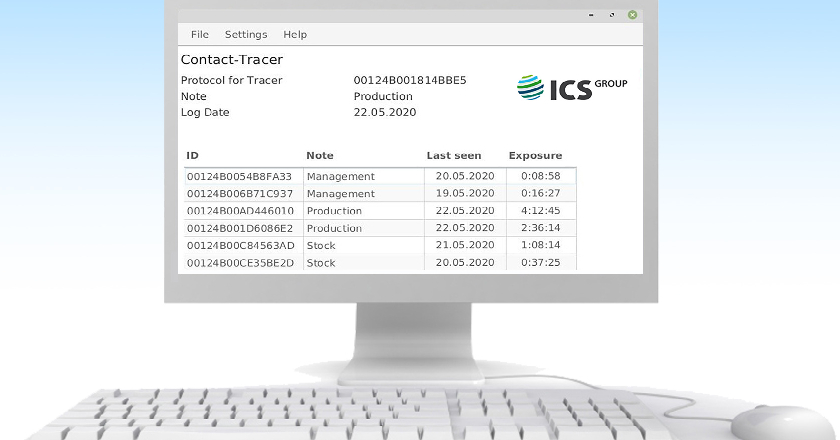Image resolution: width=840 pixels, height=440 pixels.
Task: Select row with ID 00124B00C84563AD
Action: click(x=380, y=245)
